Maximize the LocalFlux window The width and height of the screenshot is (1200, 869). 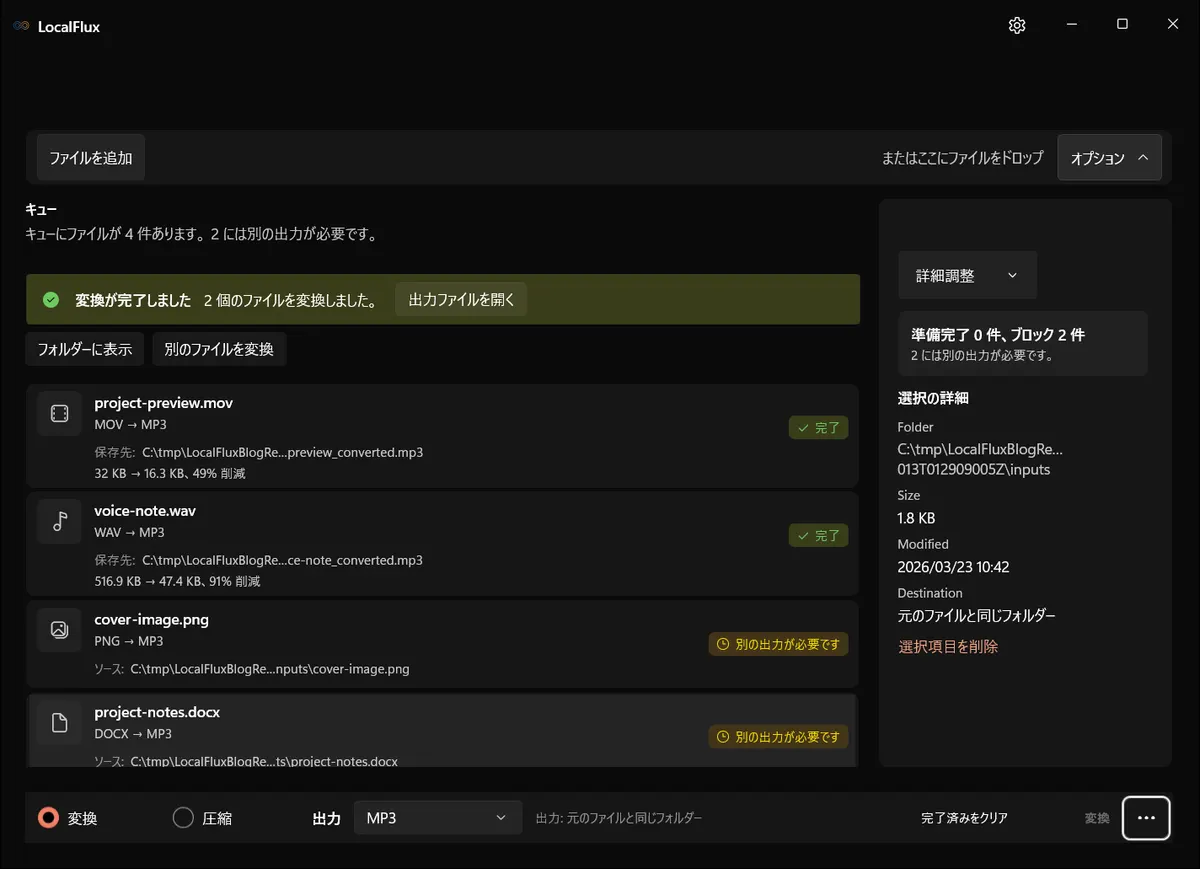(1122, 25)
